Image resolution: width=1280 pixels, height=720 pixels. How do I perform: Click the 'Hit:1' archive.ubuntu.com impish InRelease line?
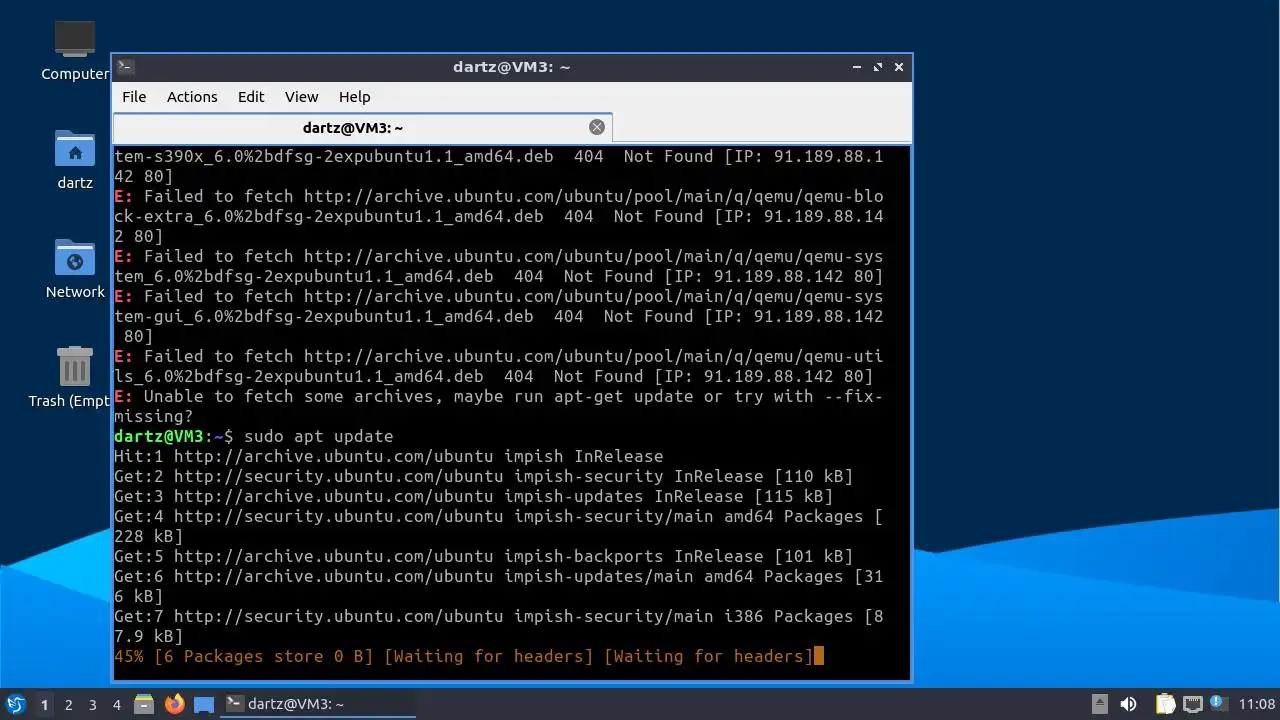click(389, 456)
